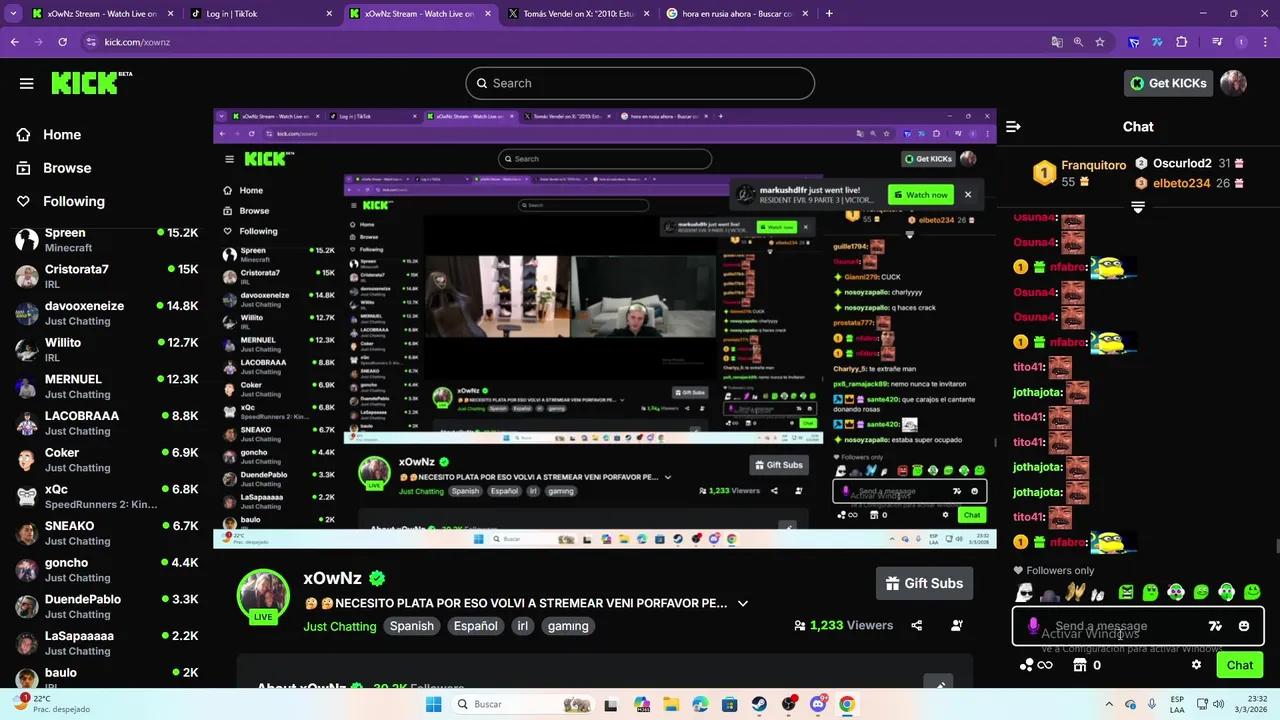This screenshot has width=1280, height=720.
Task: Click the Chrome address bar URL
Action: (137, 42)
